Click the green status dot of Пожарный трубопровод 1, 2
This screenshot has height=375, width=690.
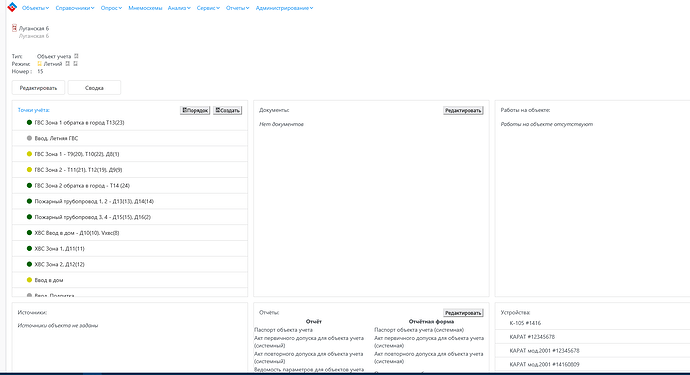pos(29,201)
